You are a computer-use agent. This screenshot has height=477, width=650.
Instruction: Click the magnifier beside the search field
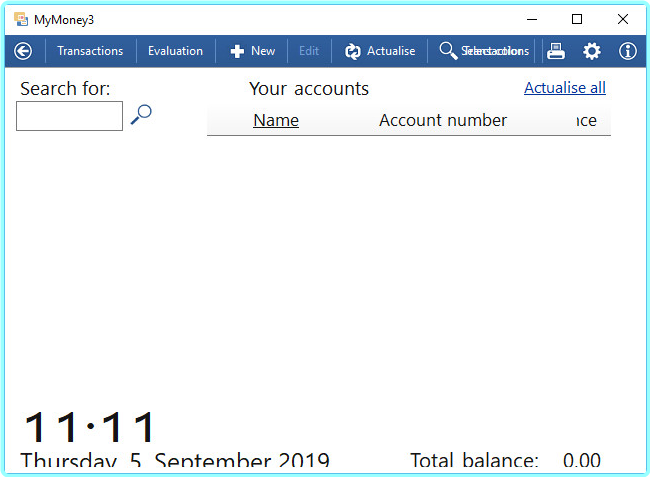[141, 115]
